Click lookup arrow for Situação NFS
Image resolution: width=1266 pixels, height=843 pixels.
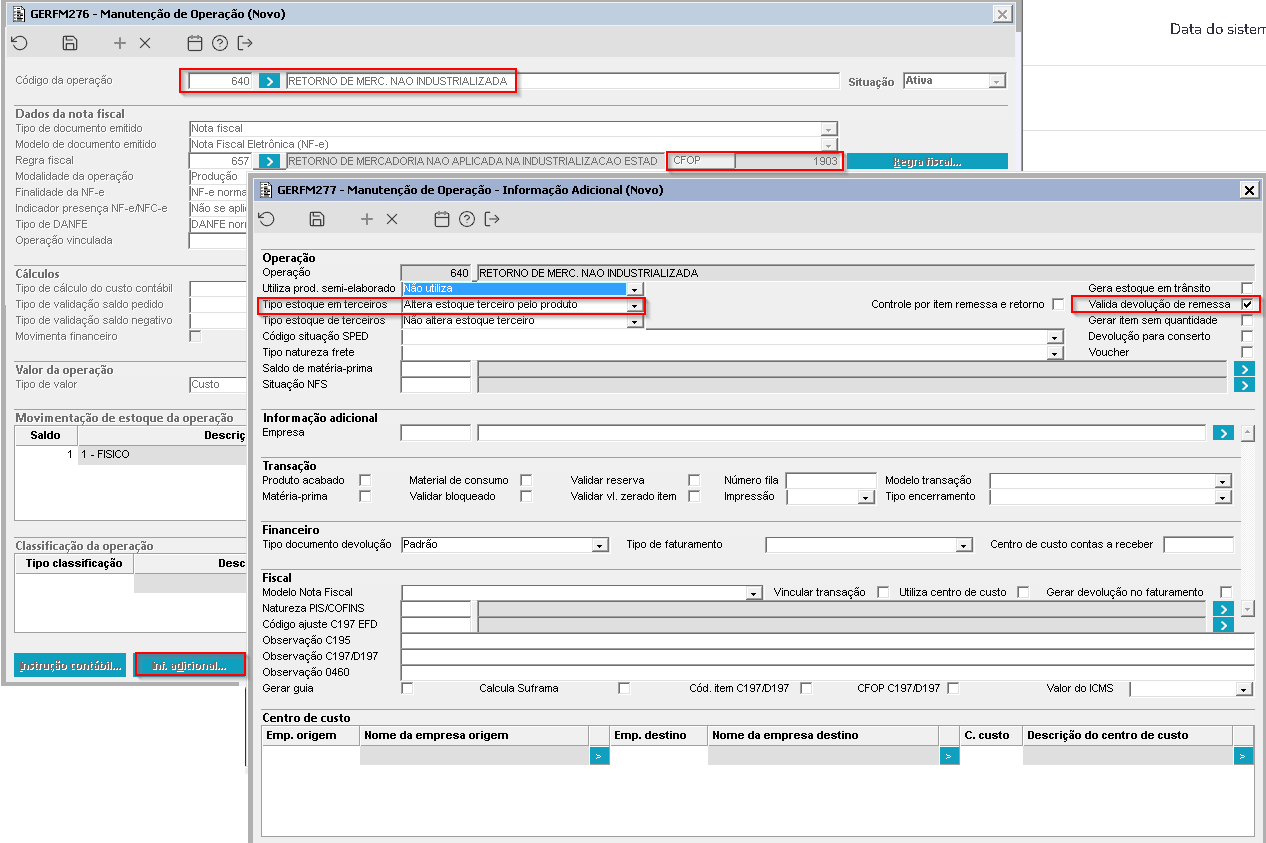[x=1244, y=385]
